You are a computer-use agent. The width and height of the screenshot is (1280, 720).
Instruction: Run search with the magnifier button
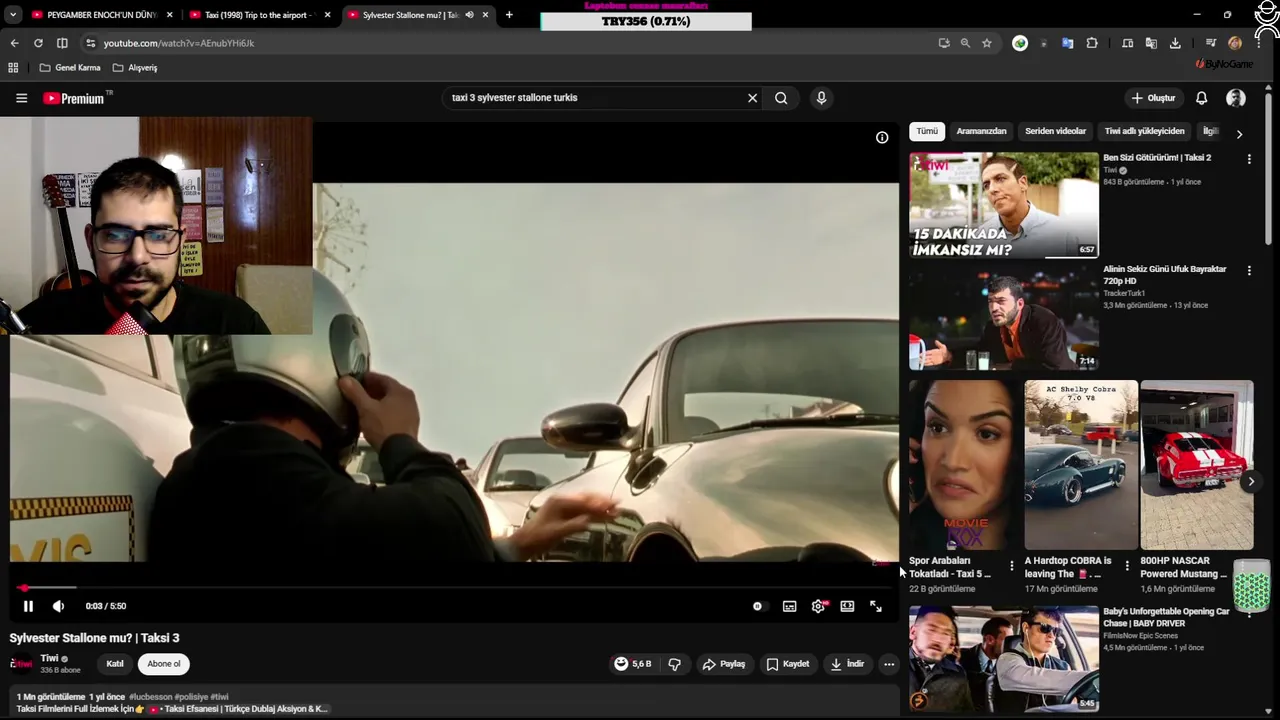click(781, 98)
